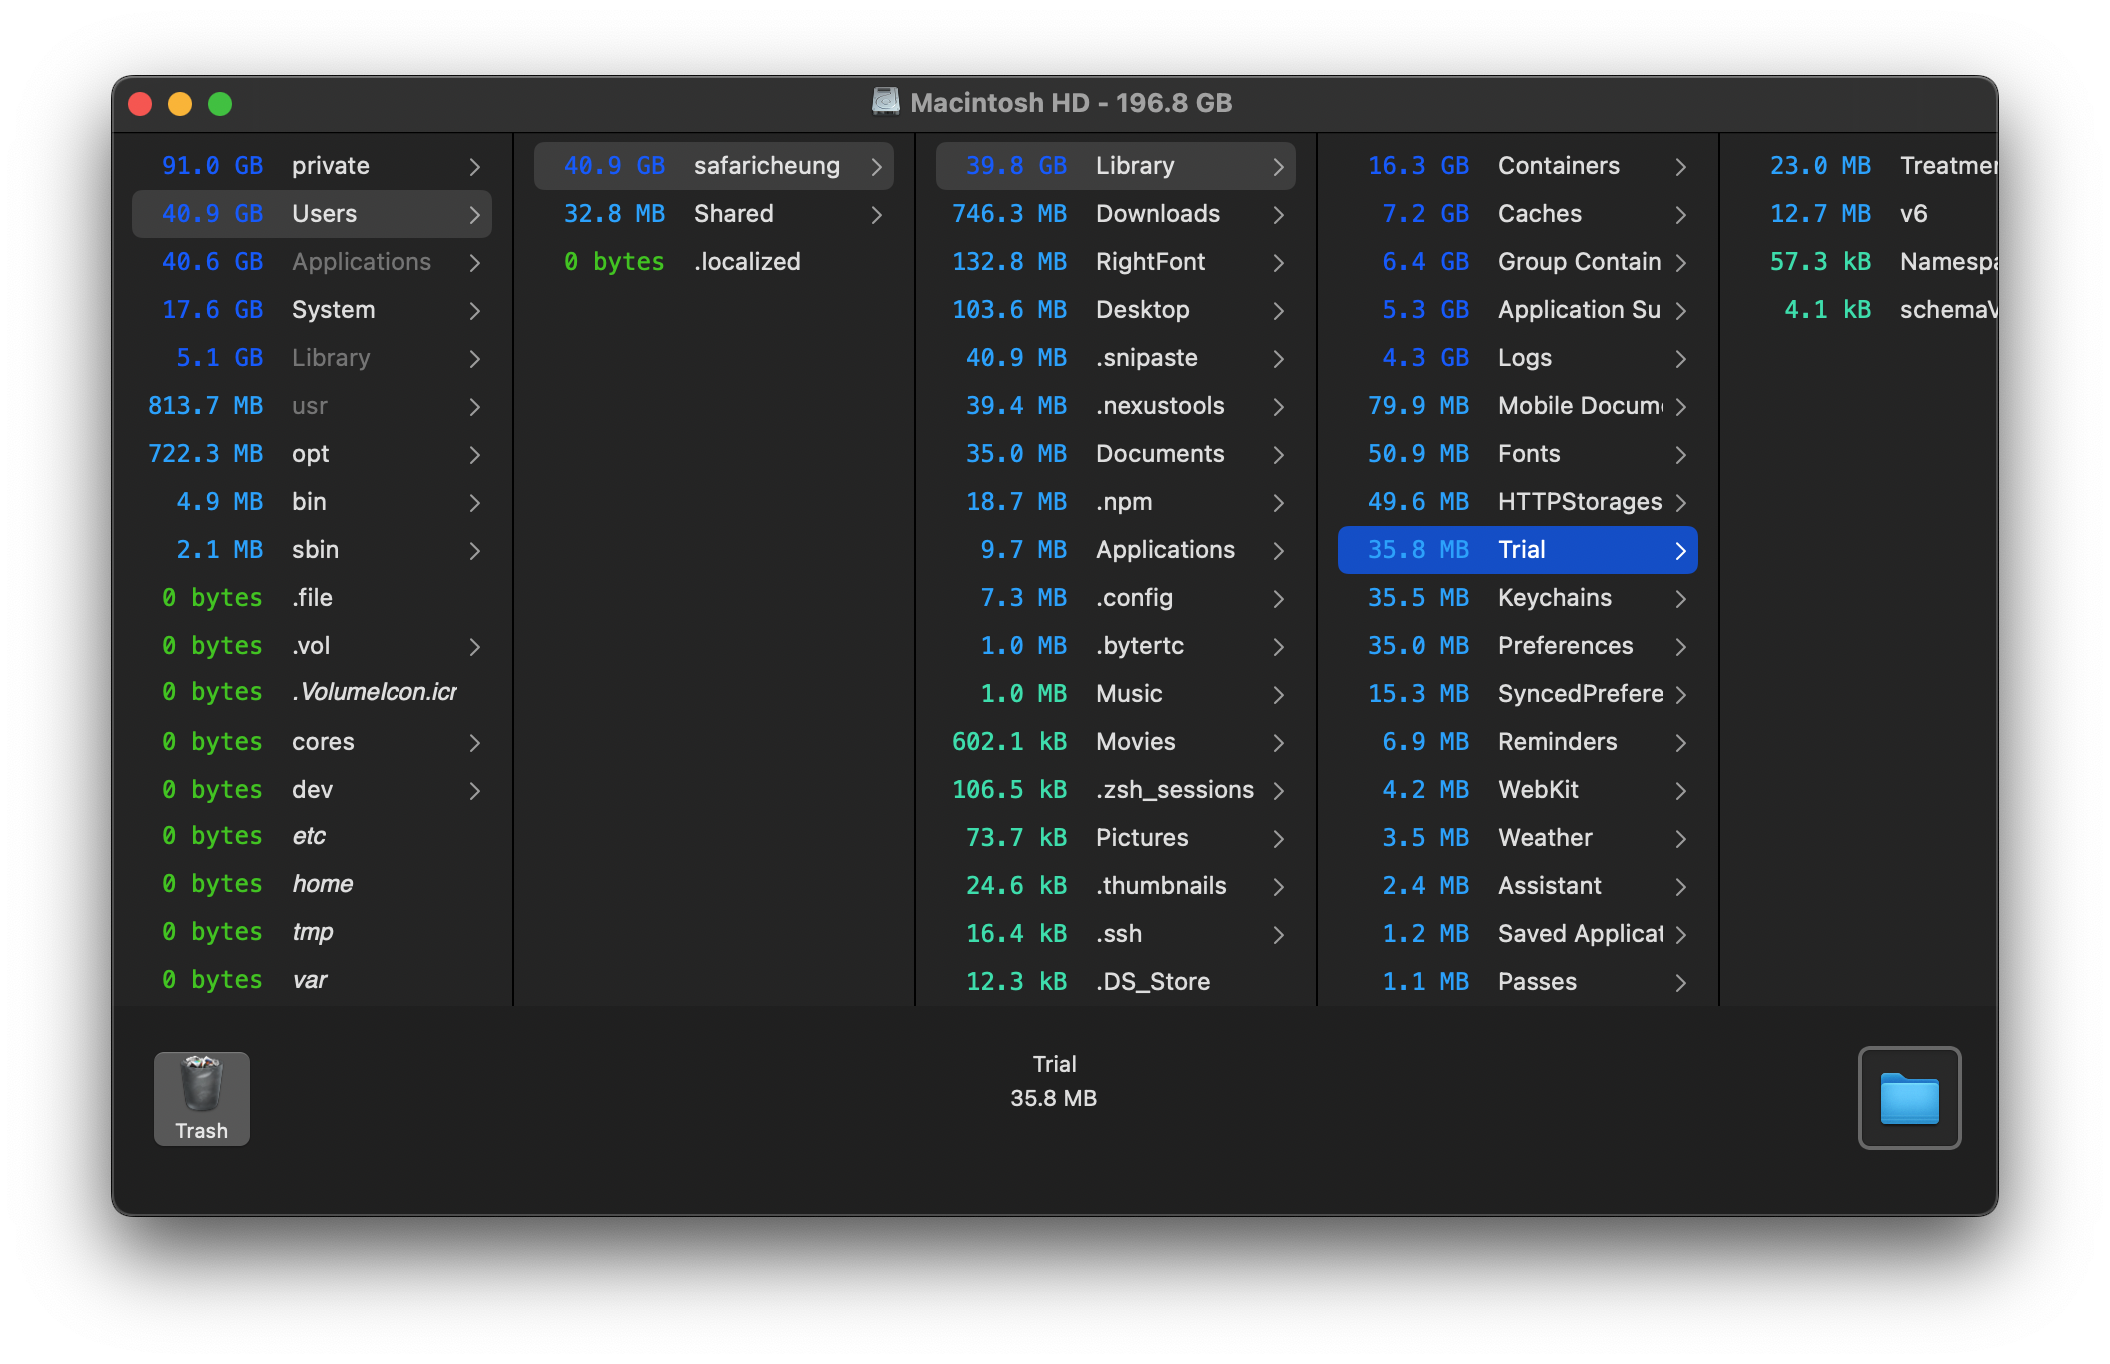Click the hard drive icon in title bar
The width and height of the screenshot is (2110, 1364).
coord(885,102)
